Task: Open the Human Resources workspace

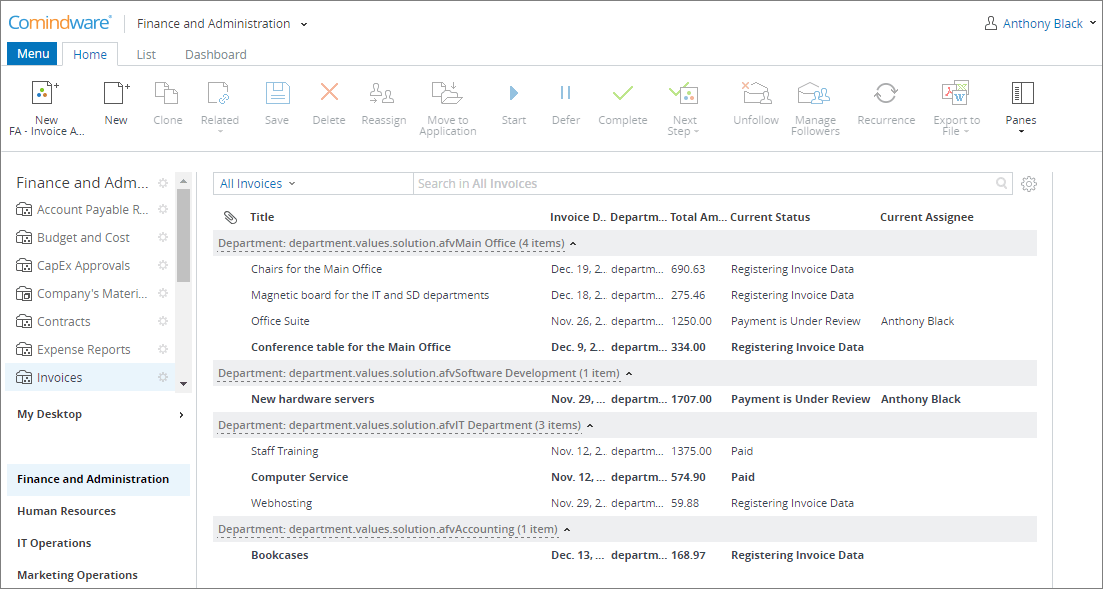Action: (65, 510)
